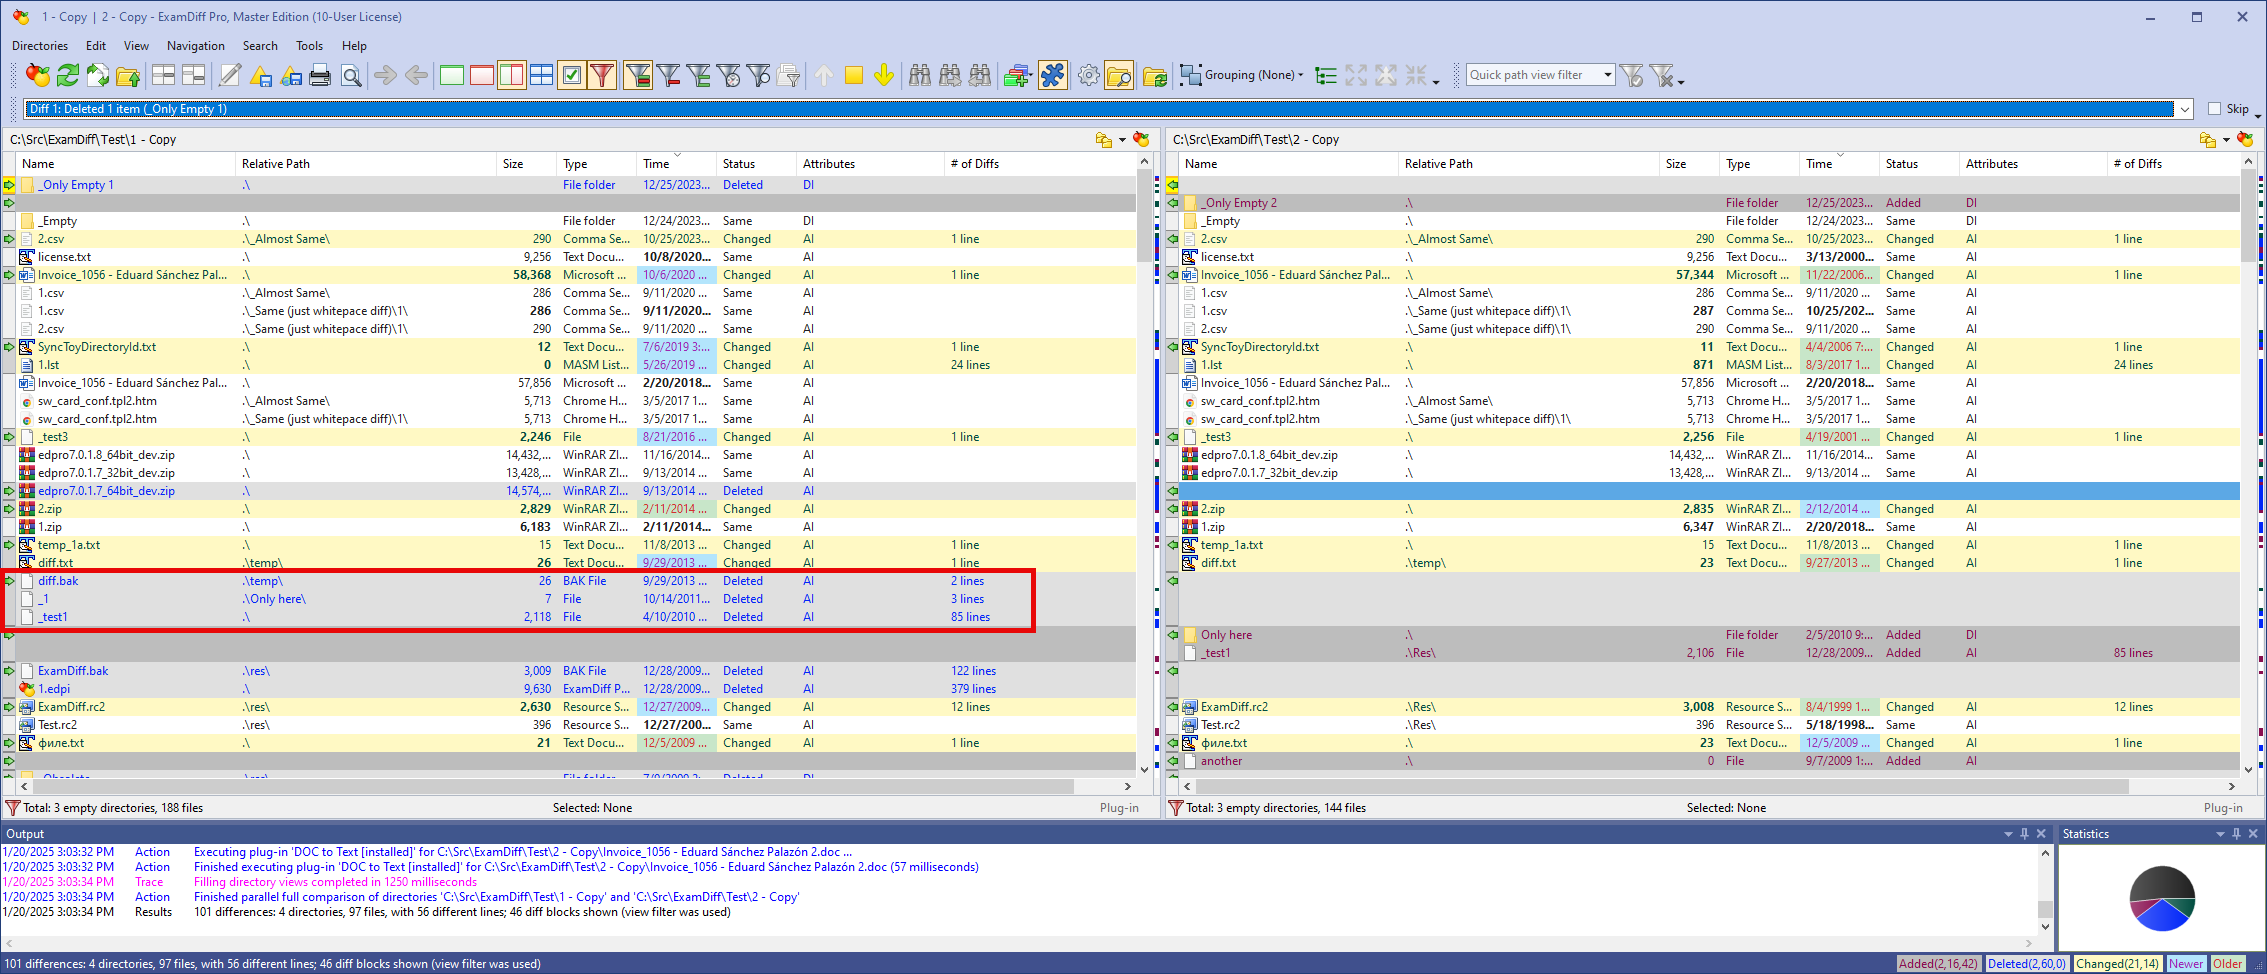Open the Grouping (None) dropdown
The width and height of the screenshot is (2267, 974).
tap(1242, 75)
